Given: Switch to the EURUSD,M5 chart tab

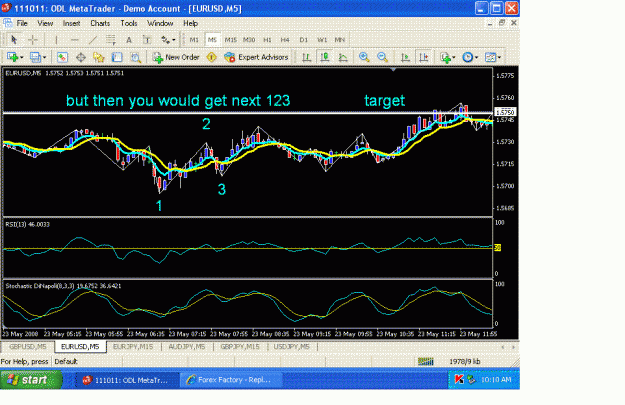Looking at the screenshot, I should click(80, 347).
